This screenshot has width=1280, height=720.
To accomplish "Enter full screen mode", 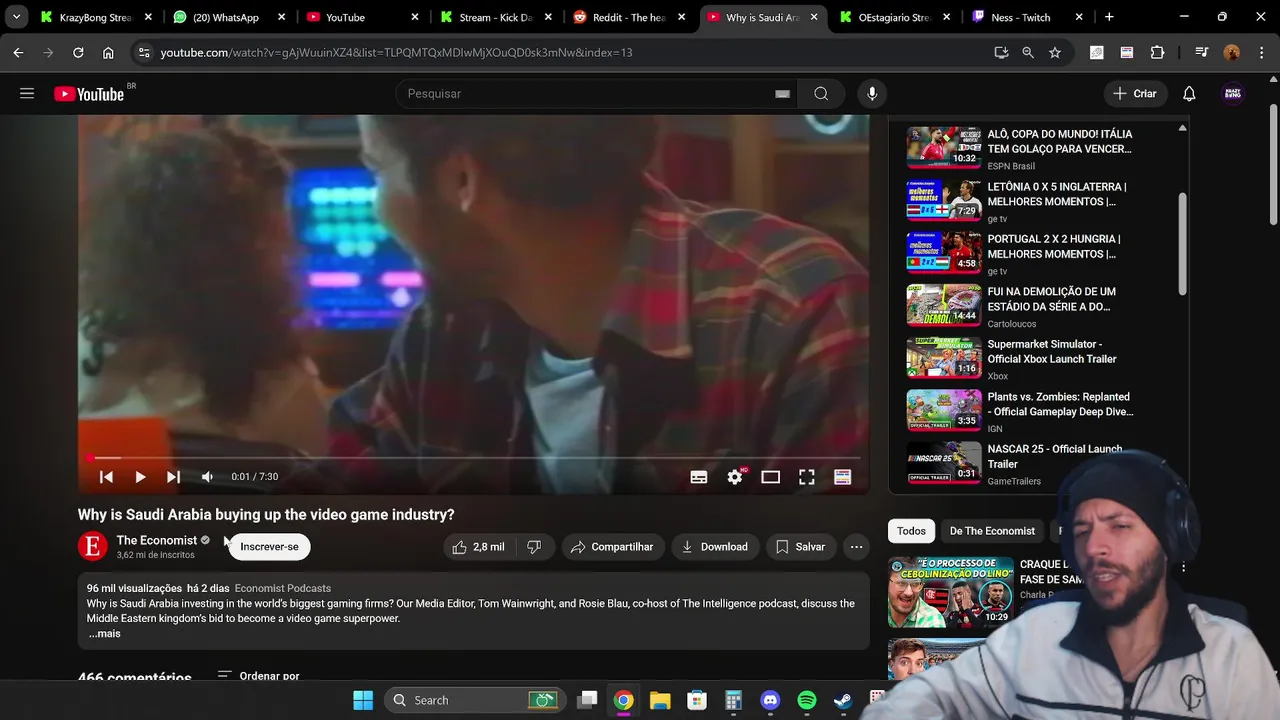I will click(x=806, y=477).
